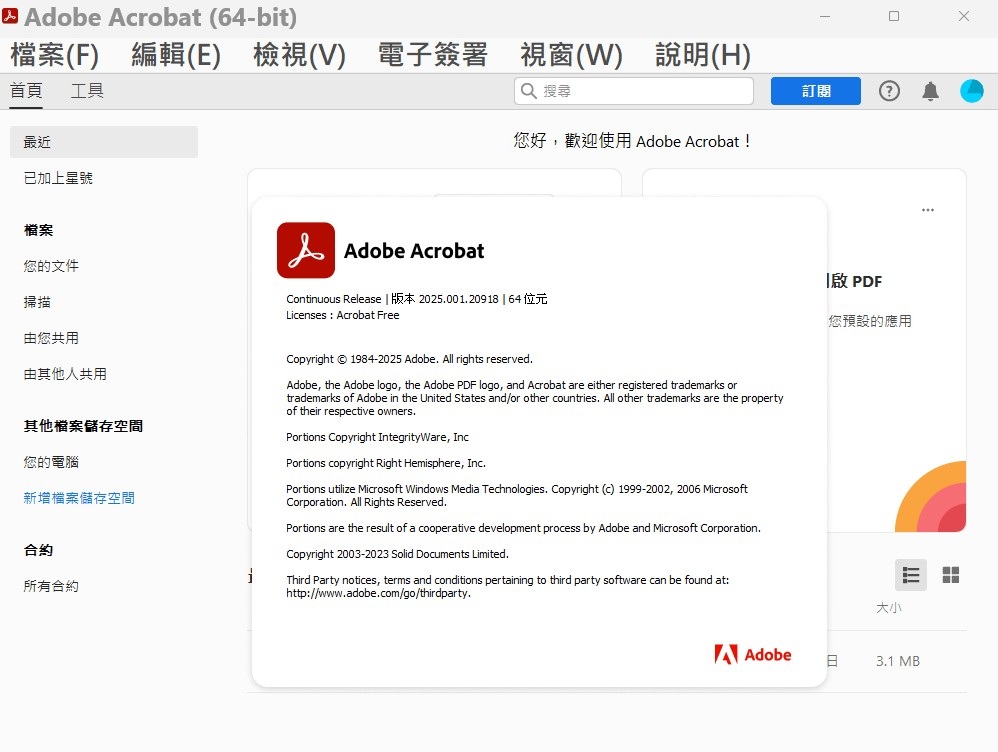Click the 新增檔案儲存空間 link
998x752 pixels.
tap(79, 498)
